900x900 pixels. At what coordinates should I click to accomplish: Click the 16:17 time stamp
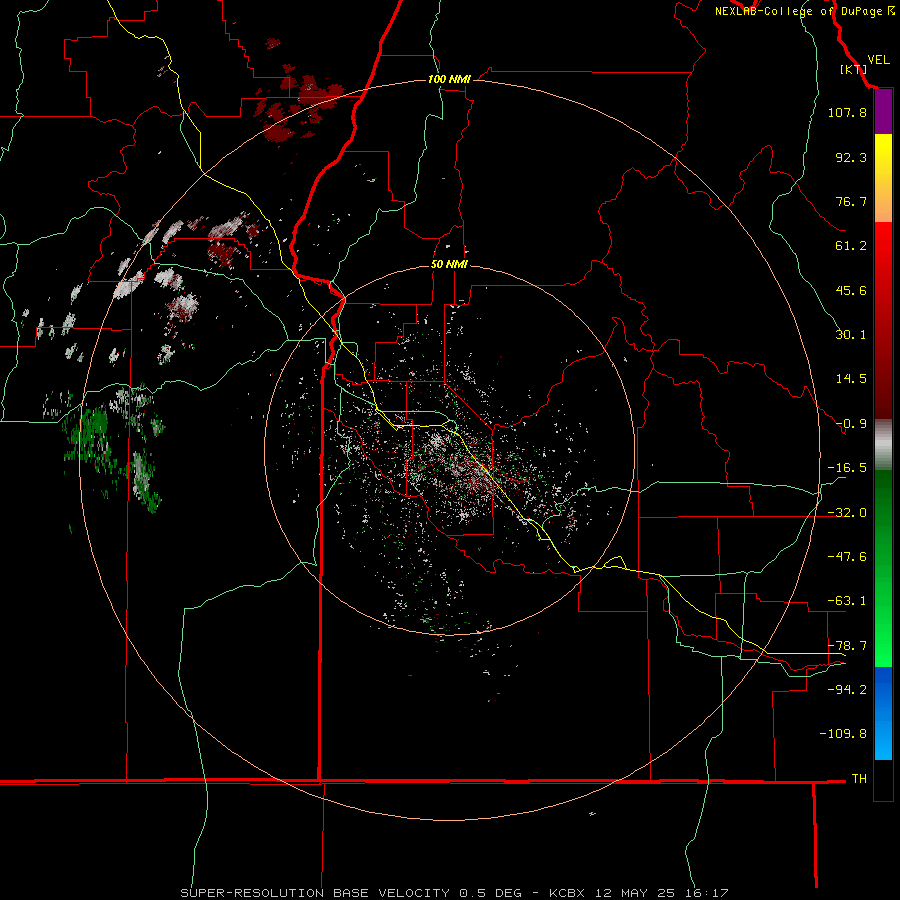[x=707, y=893]
